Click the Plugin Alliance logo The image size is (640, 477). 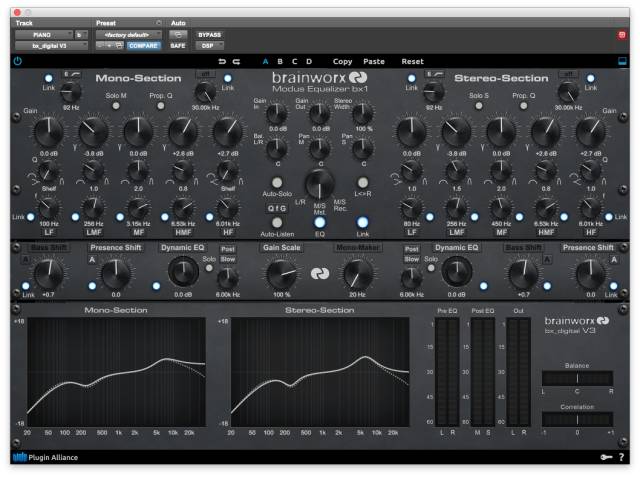tap(45, 457)
